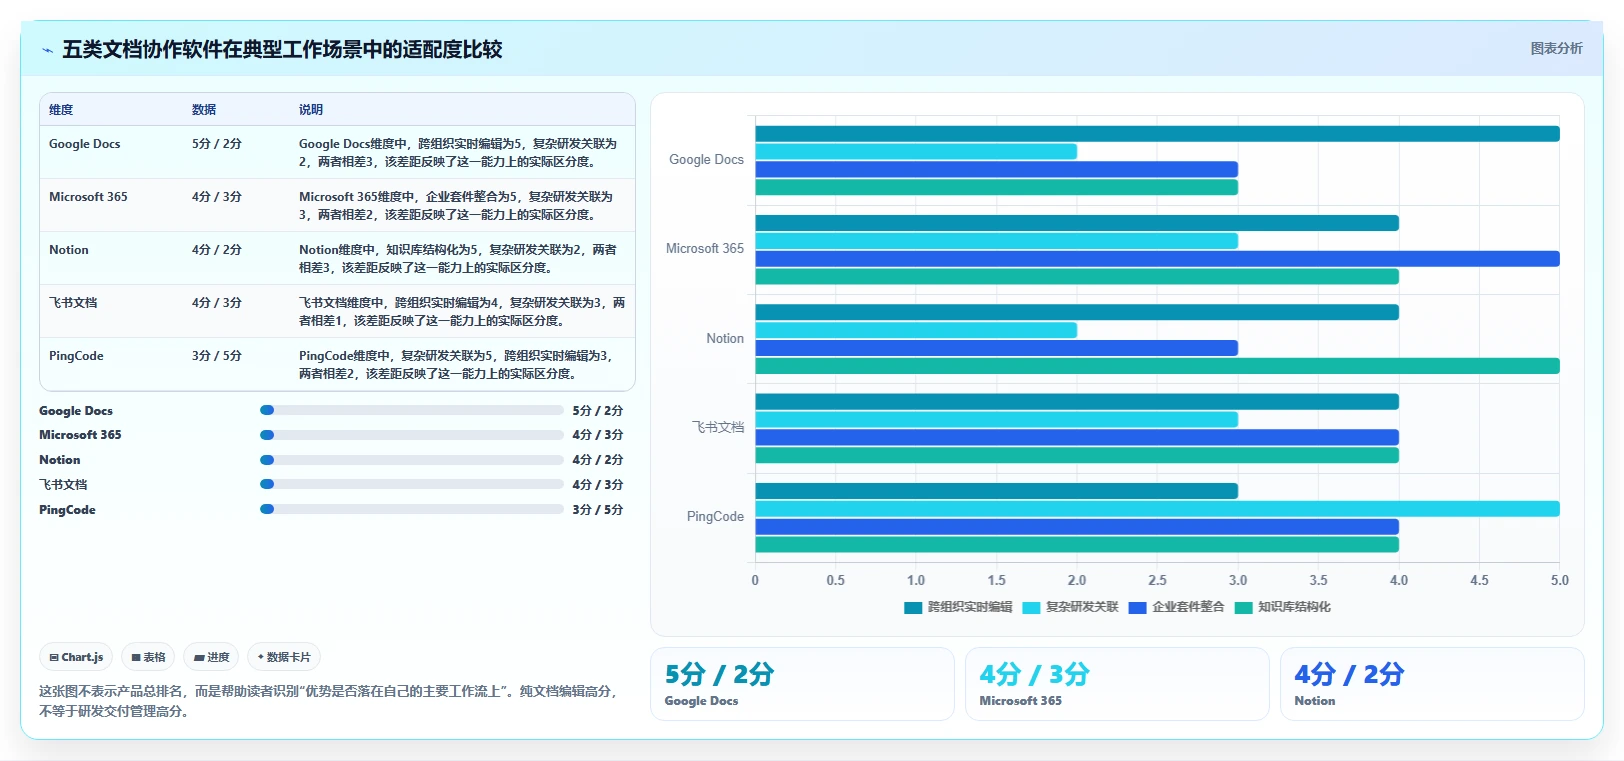Click the Google Docs progress bar
The width and height of the screenshot is (1624, 761).
[x=411, y=410]
